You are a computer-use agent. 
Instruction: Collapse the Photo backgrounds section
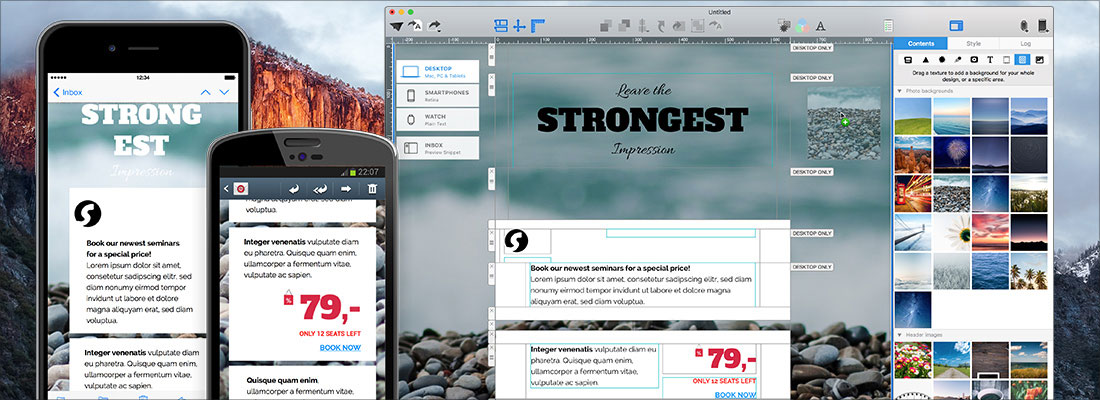click(x=899, y=91)
